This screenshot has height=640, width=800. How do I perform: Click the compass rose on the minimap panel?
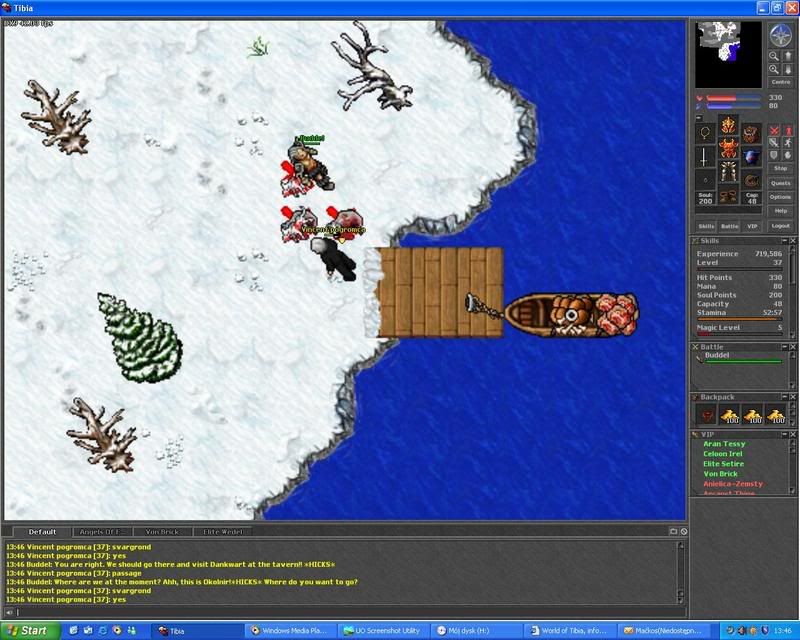tap(781, 35)
